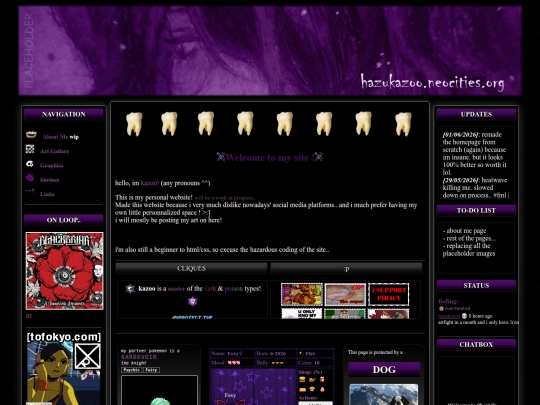Click the TO-DO LIST header bar
Image resolution: width=540 pixels, height=405 pixels.
476,210
